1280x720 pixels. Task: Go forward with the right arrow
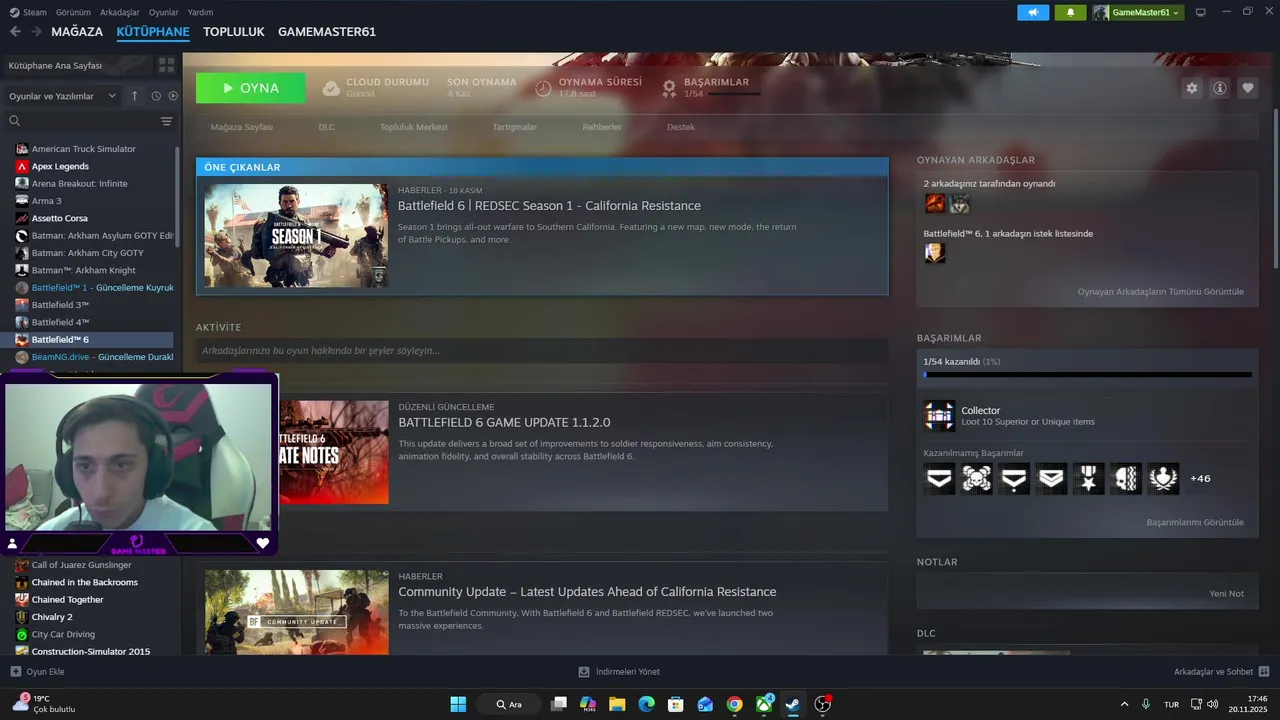click(x=36, y=32)
